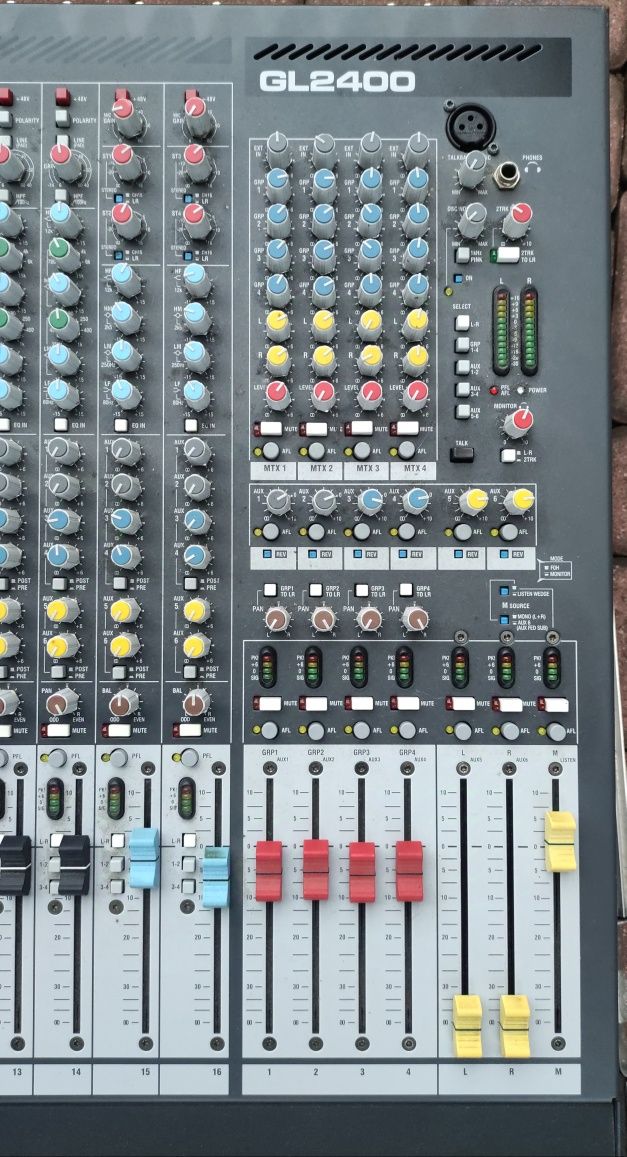627x1157 pixels.
Task: Select AUX 5-6 in the SELECT buttons
Action: (x=462, y=411)
